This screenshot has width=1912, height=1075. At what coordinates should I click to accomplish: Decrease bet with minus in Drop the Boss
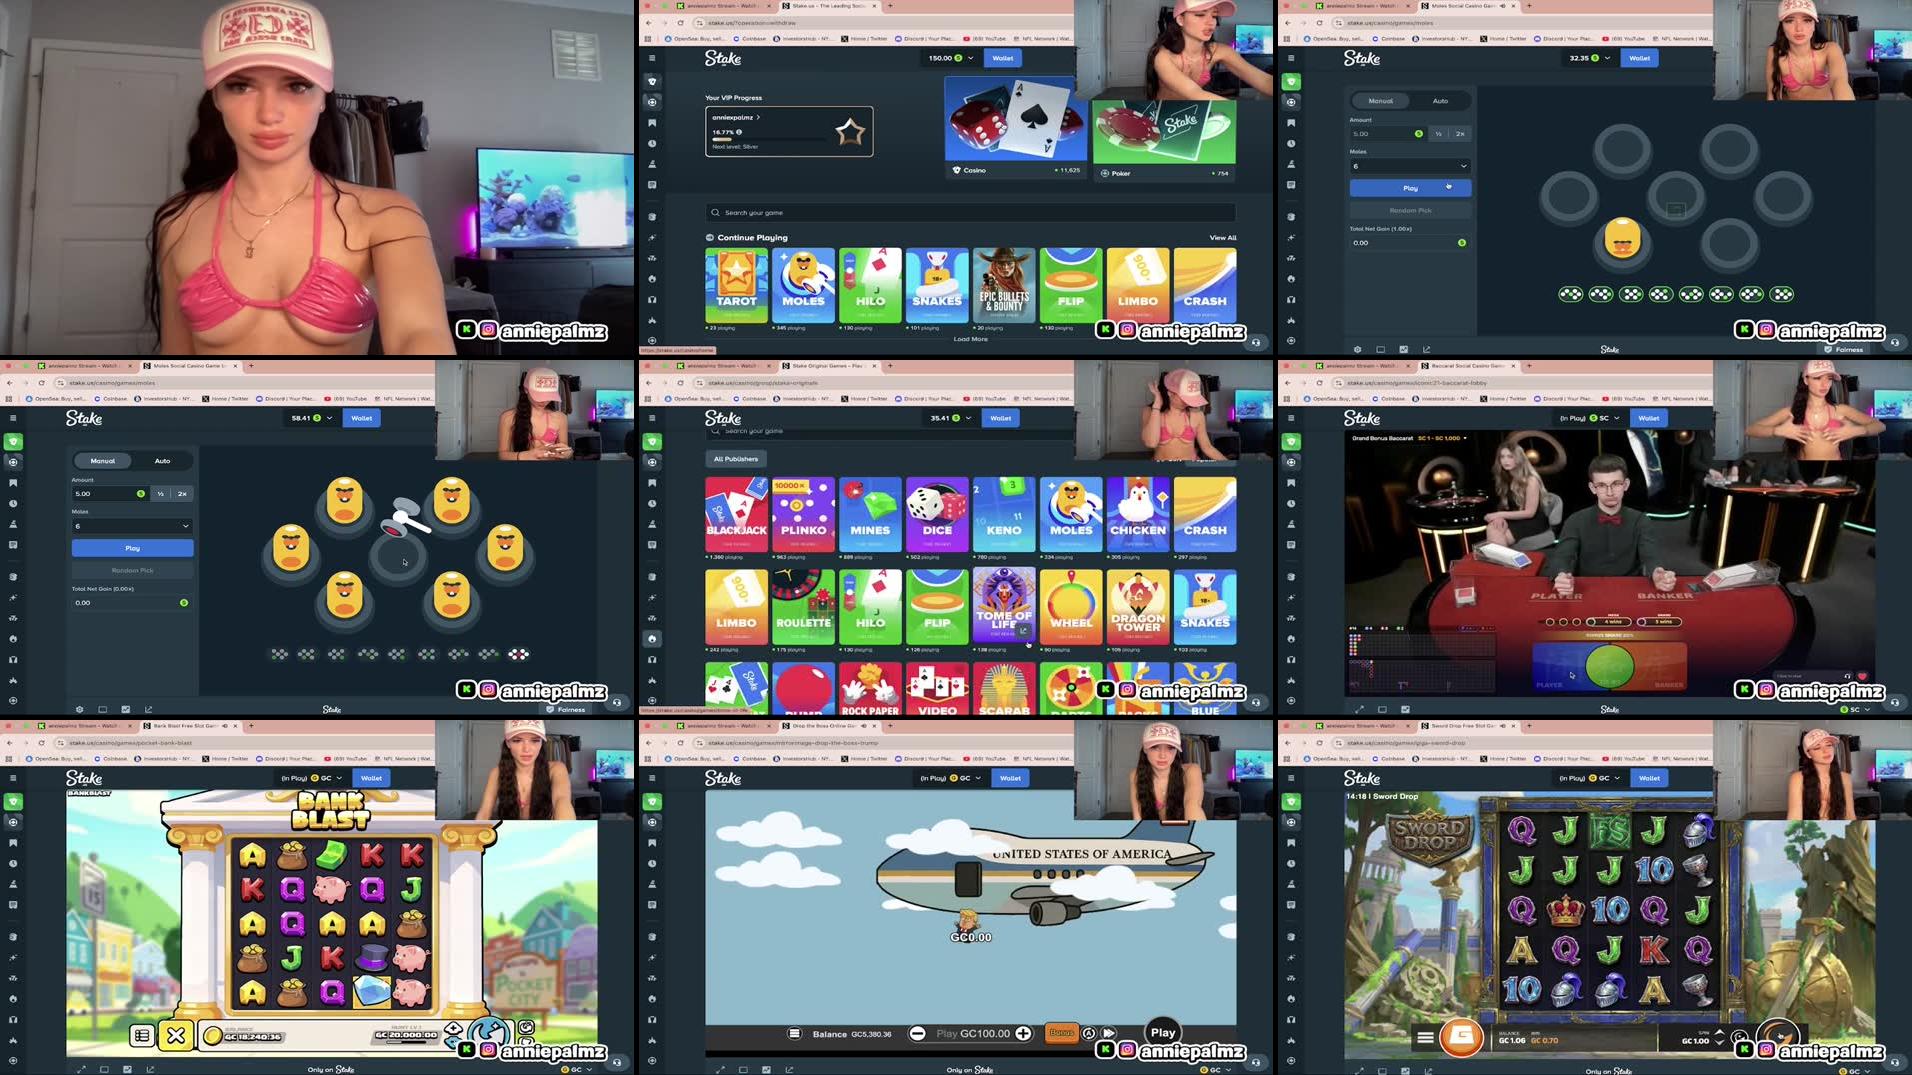(917, 1034)
